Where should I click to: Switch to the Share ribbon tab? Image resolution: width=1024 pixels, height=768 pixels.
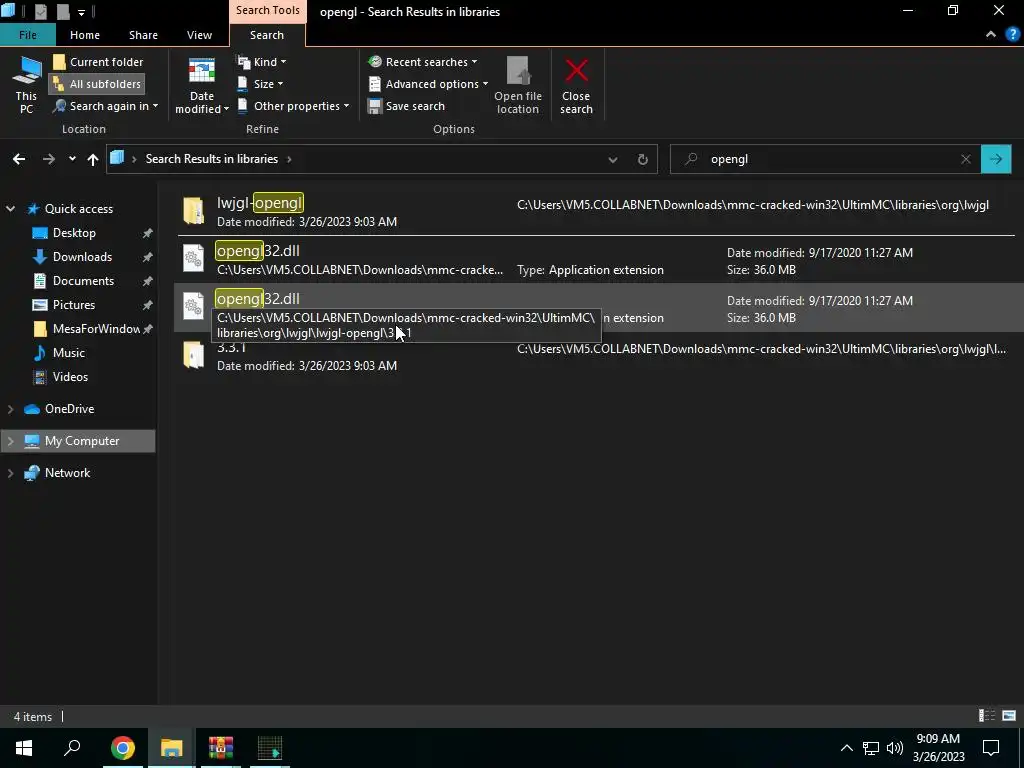point(143,35)
